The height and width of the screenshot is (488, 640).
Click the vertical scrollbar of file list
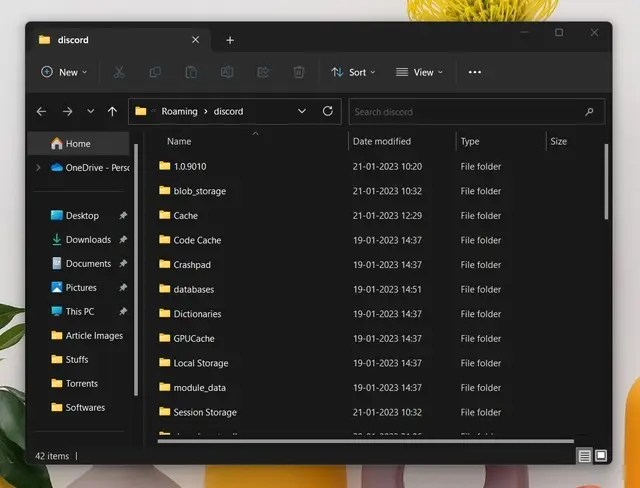[606, 182]
